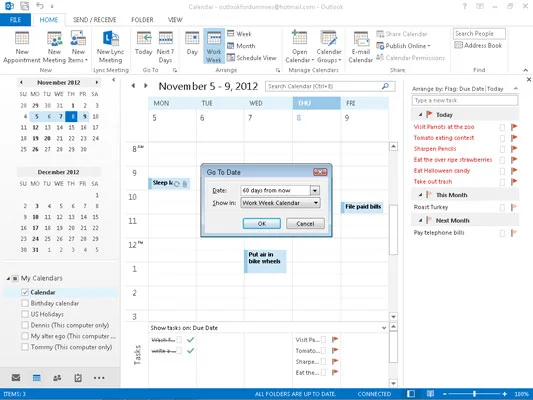533x400 pixels.
Task: Enable the Tommy calendar checkbox
Action: [25, 347]
